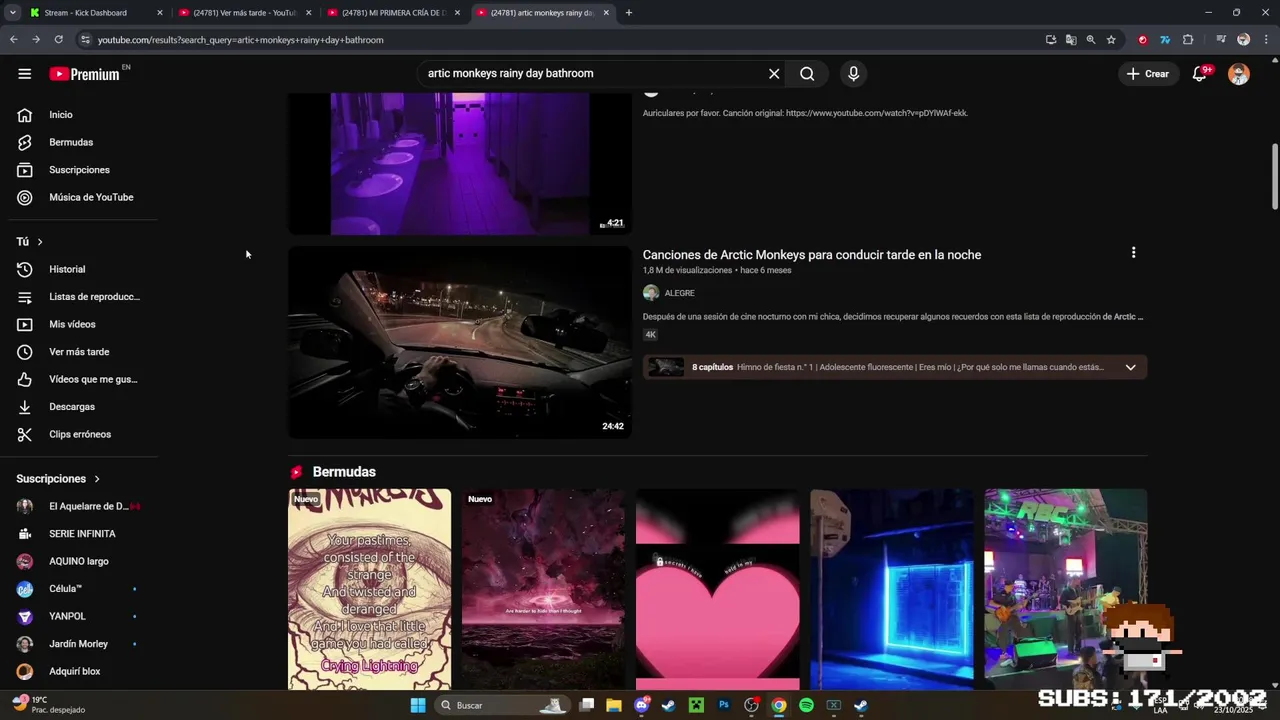
Task: Open Vídeos que me gustan in sidebar
Action: pos(78,379)
